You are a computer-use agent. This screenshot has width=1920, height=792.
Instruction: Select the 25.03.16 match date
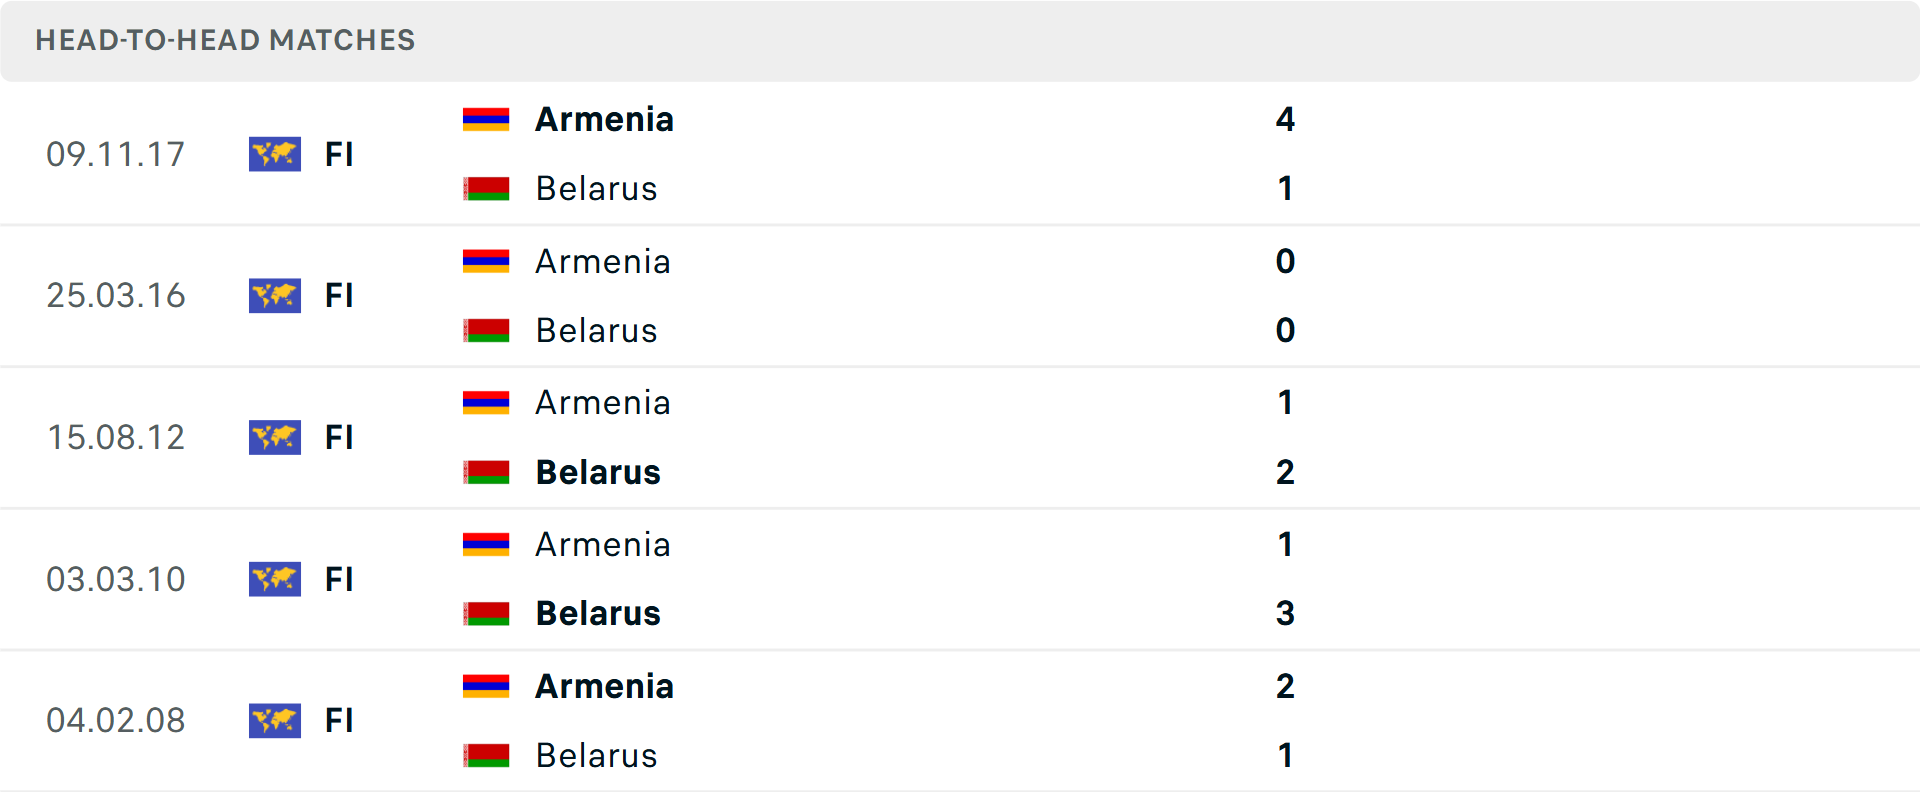(116, 295)
